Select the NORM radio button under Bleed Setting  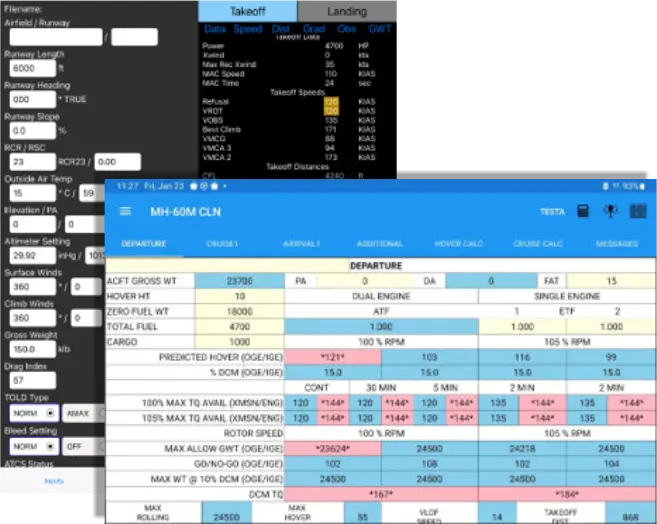point(34,447)
